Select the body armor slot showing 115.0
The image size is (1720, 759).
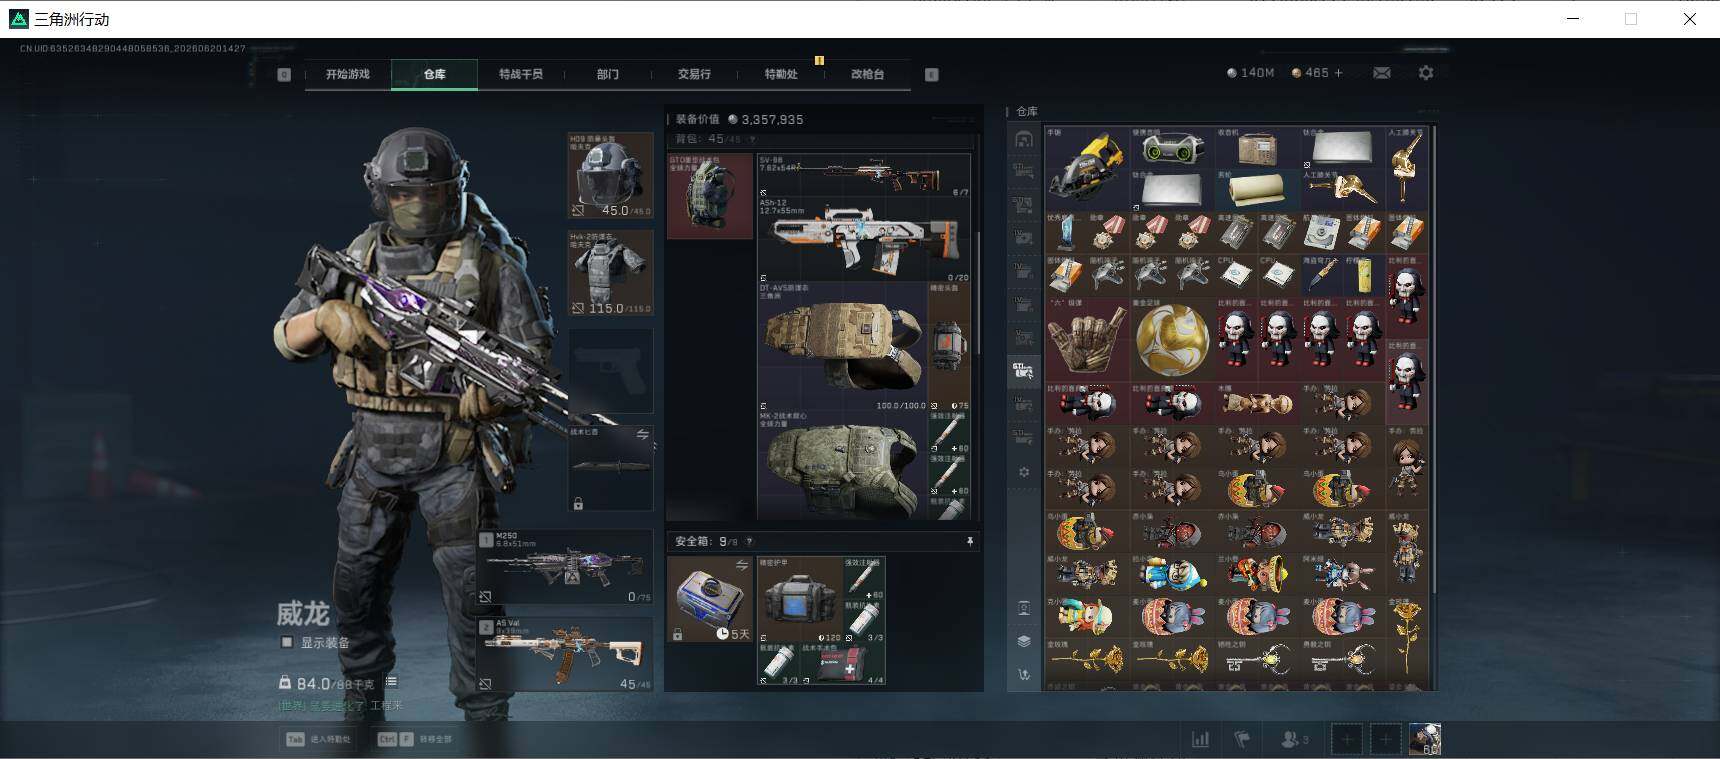tap(610, 273)
